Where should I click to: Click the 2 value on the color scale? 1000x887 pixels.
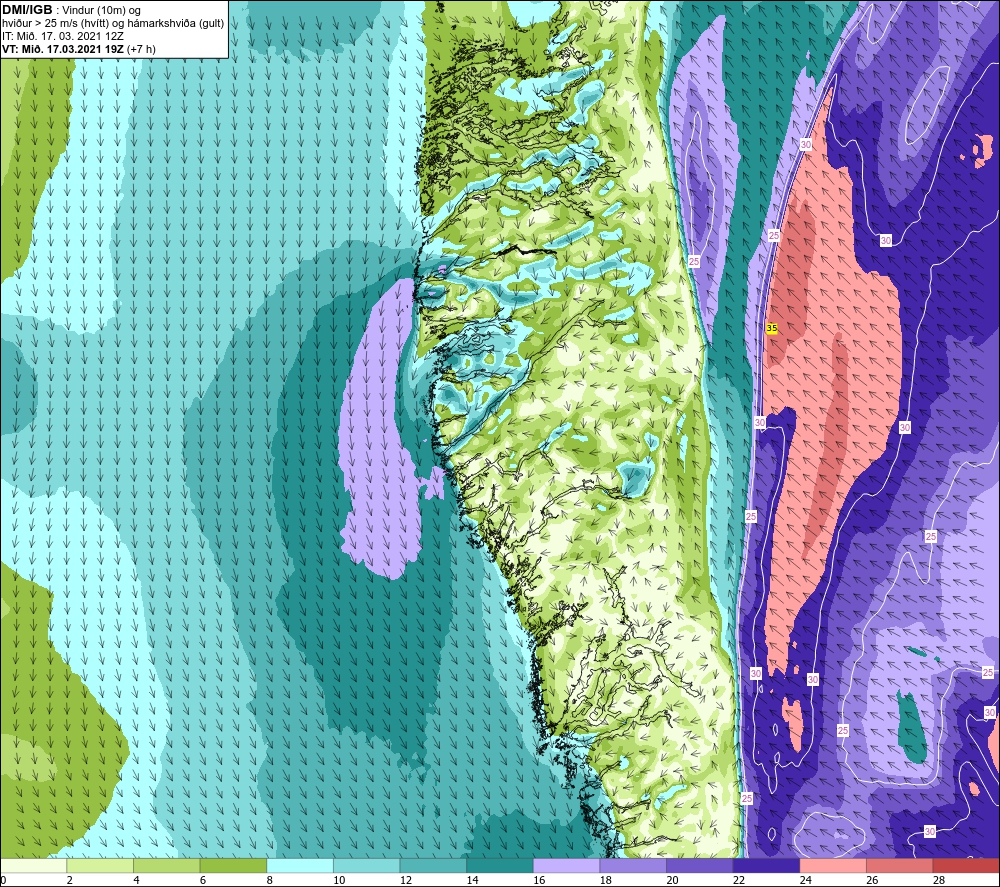69,880
